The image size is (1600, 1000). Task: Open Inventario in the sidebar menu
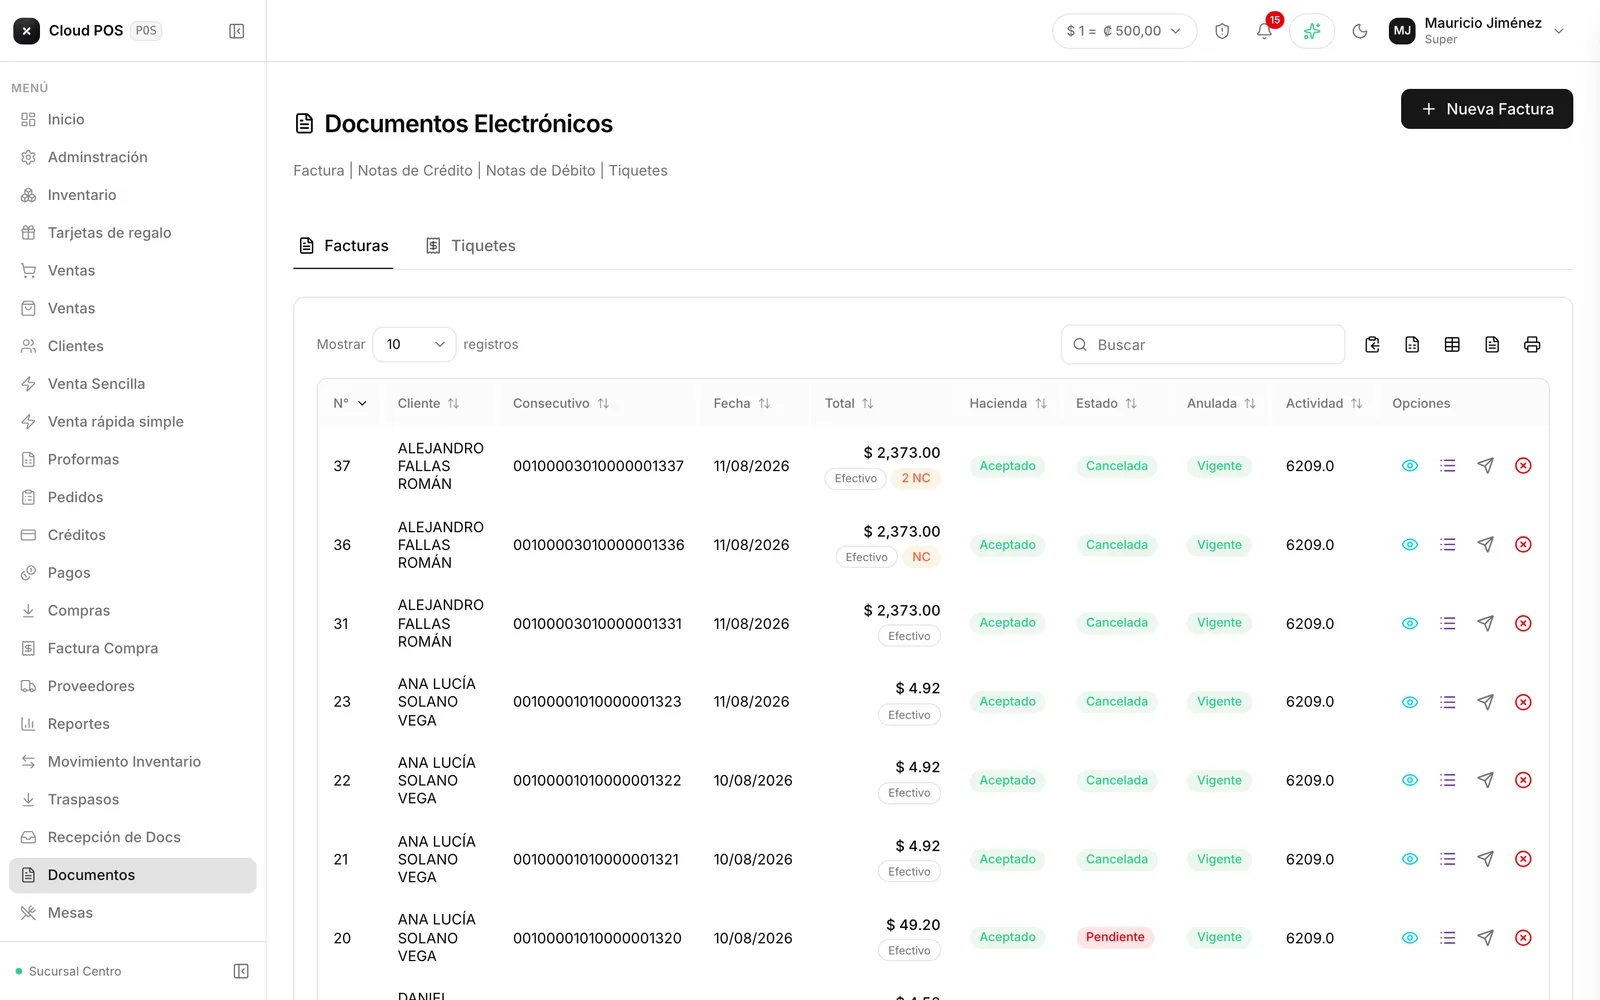[133, 195]
